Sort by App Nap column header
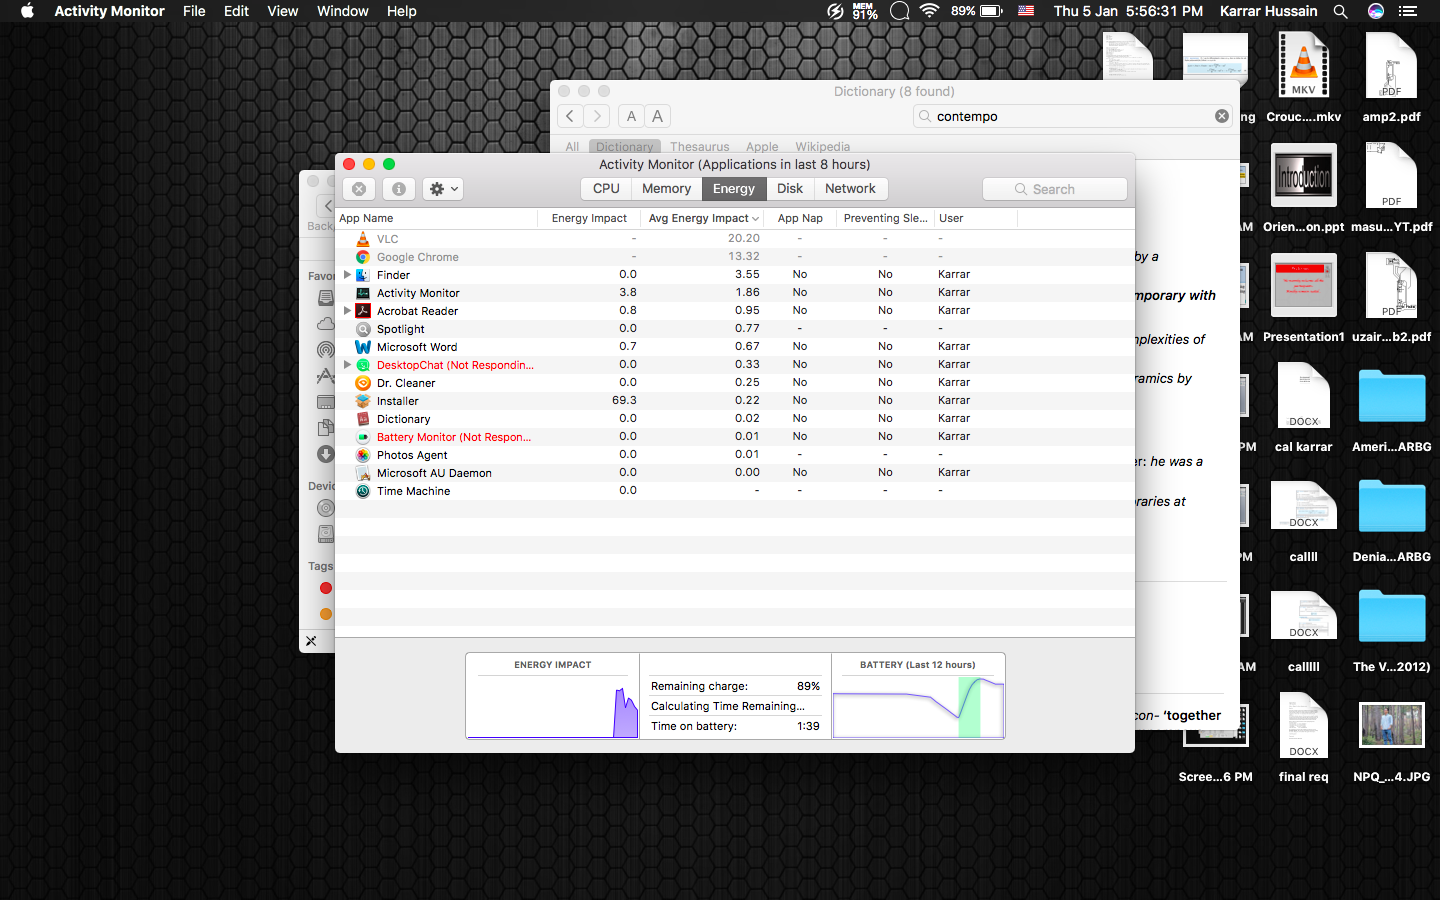This screenshot has width=1440, height=900. click(800, 218)
